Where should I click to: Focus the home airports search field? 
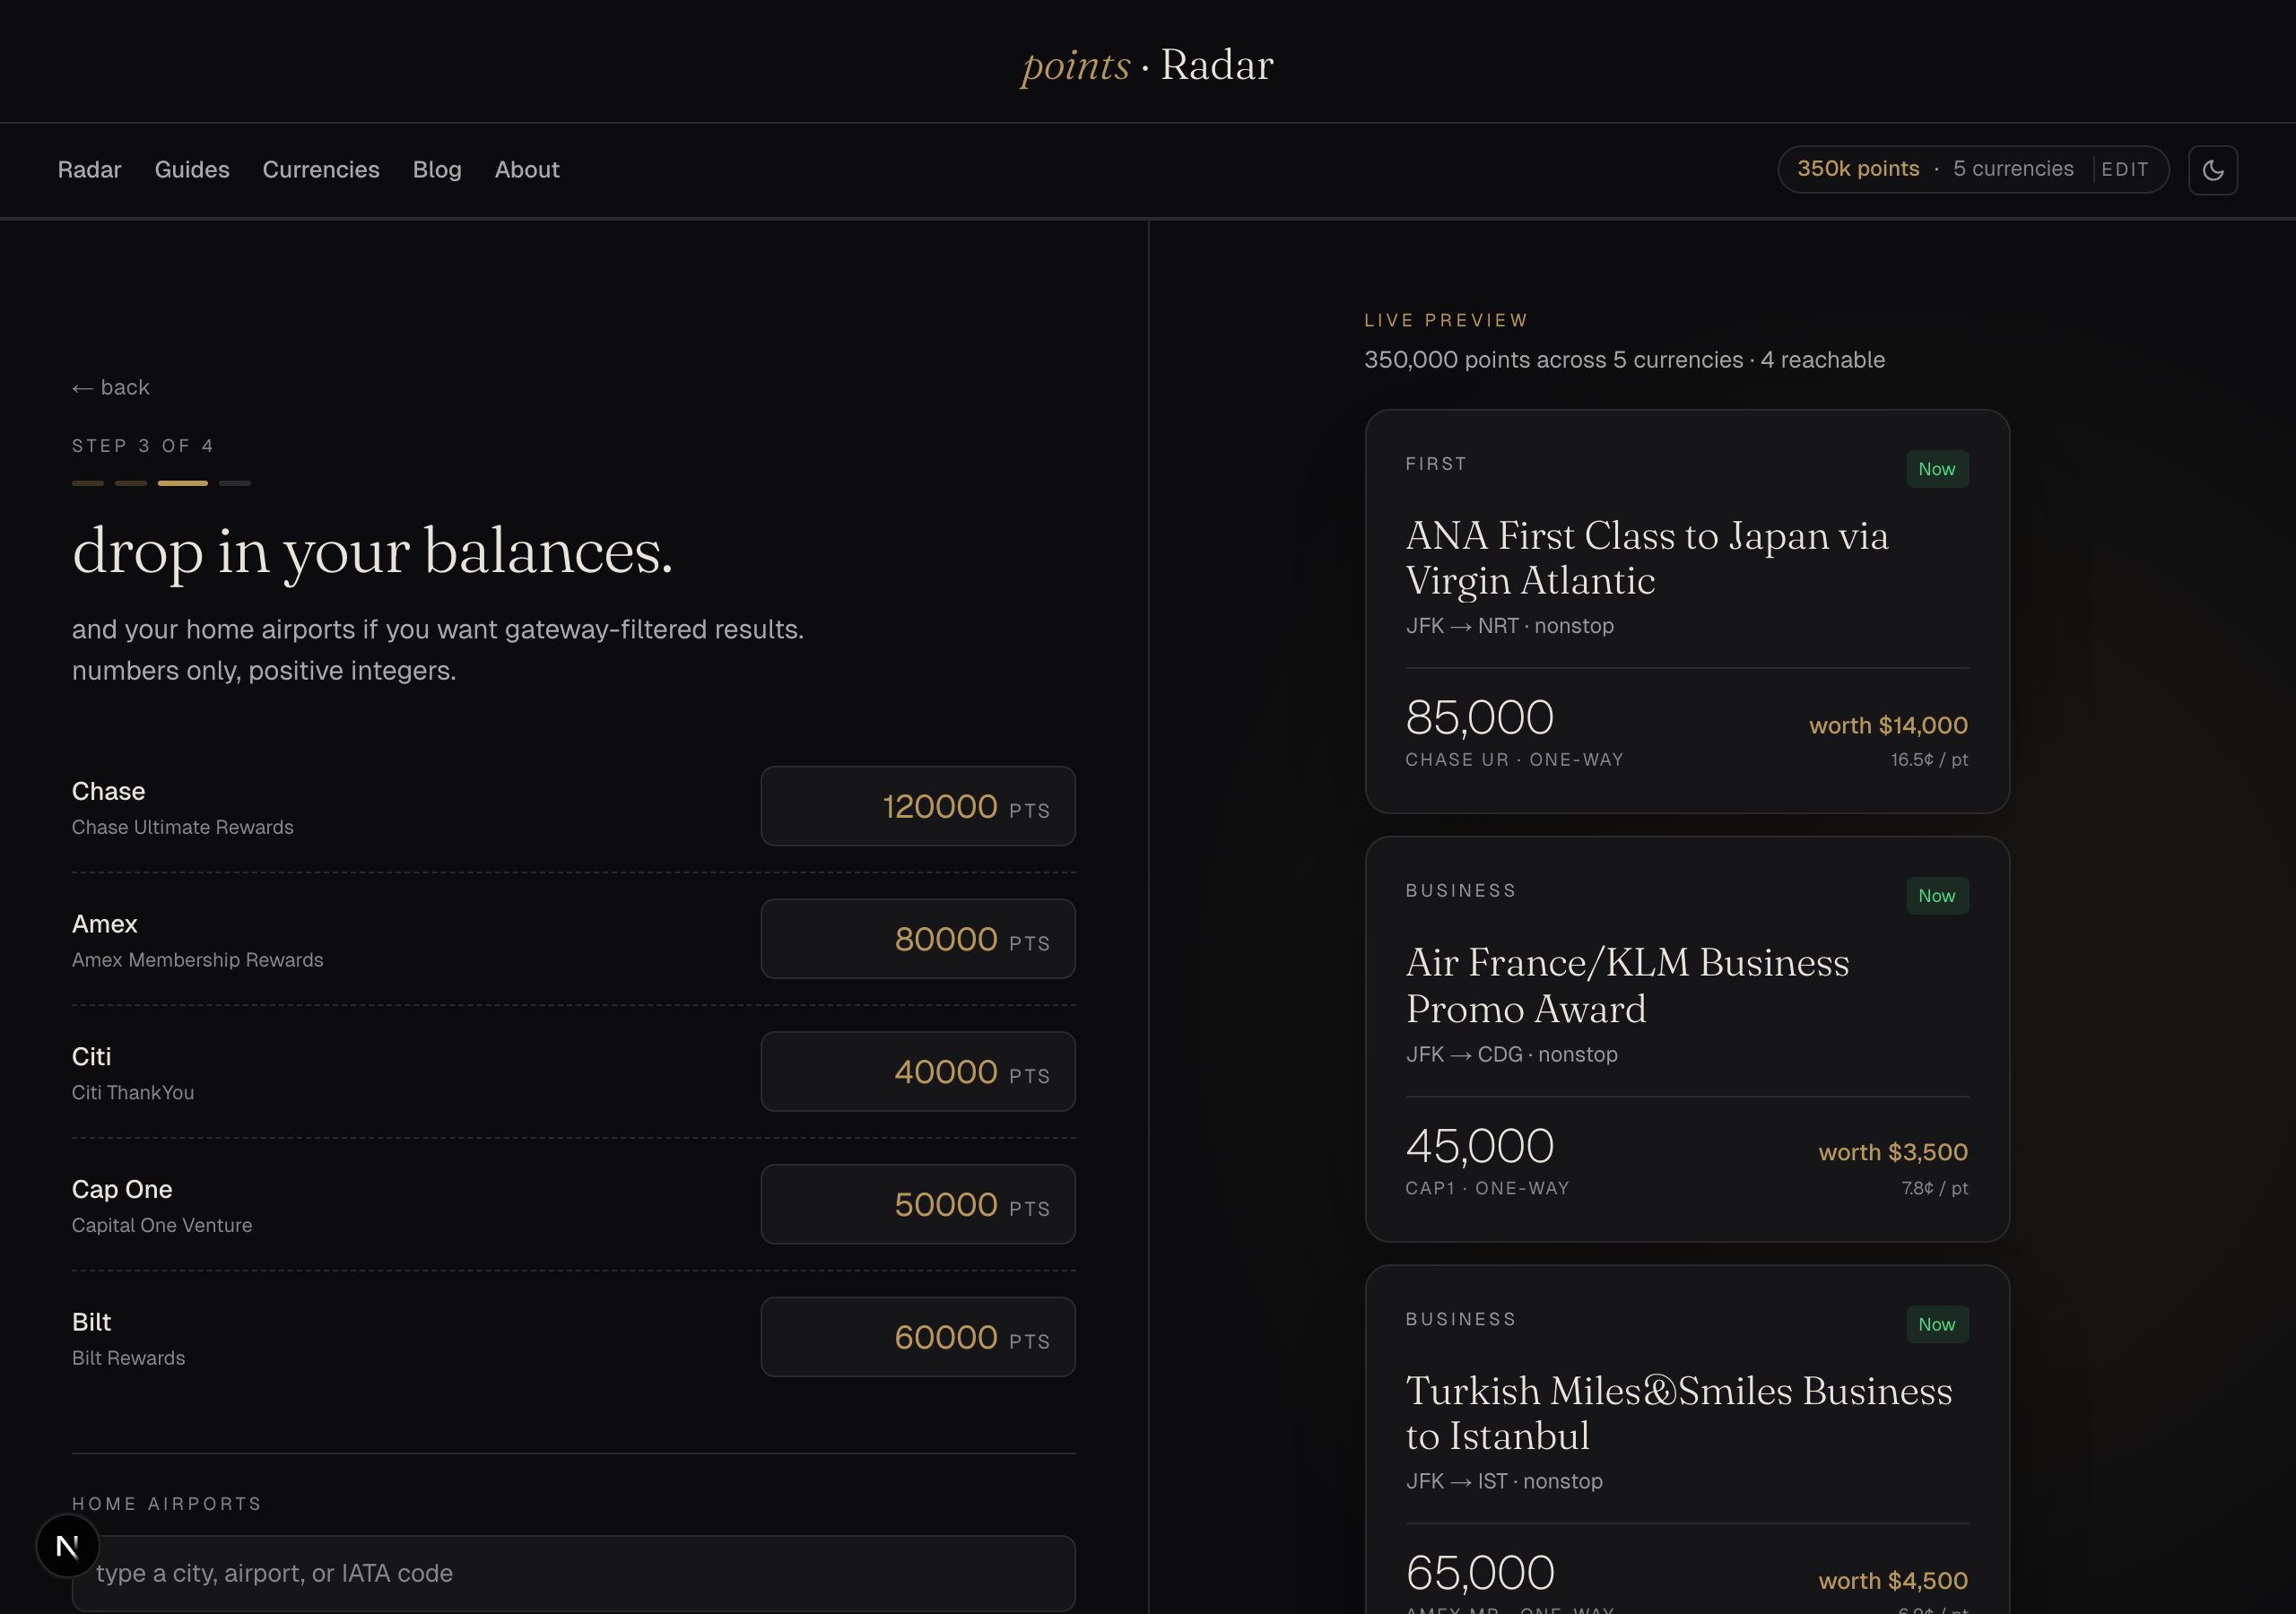pos(574,1573)
